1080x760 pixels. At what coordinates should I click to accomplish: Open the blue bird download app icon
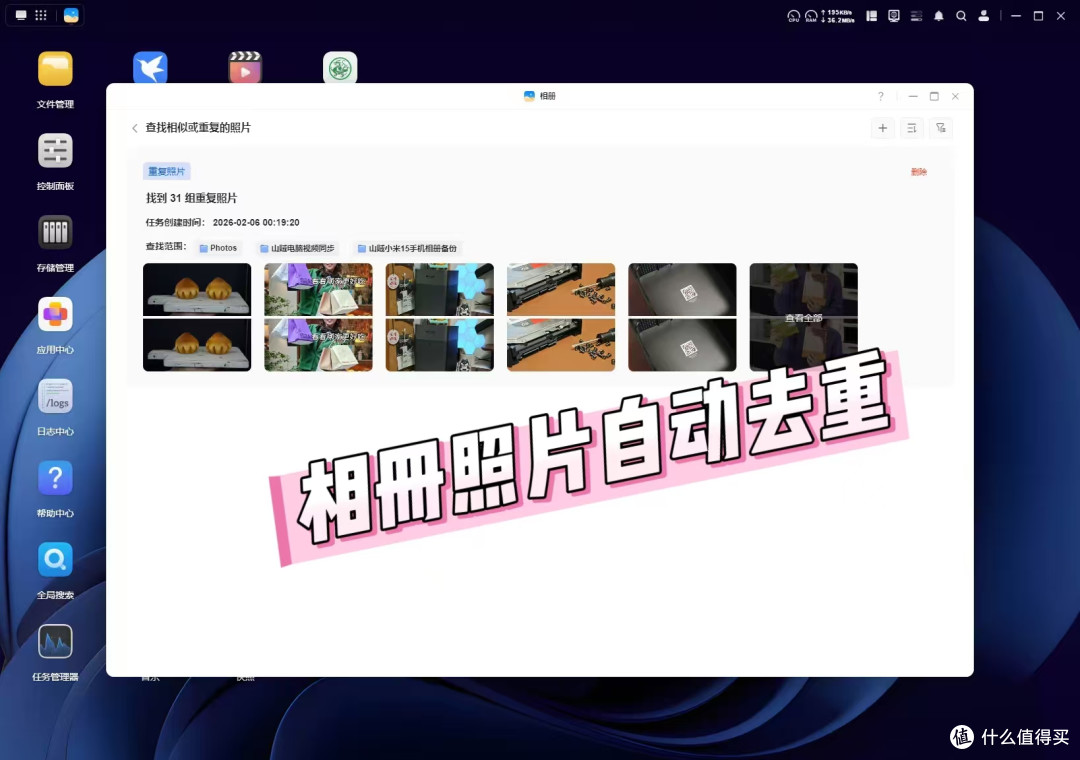pos(150,68)
